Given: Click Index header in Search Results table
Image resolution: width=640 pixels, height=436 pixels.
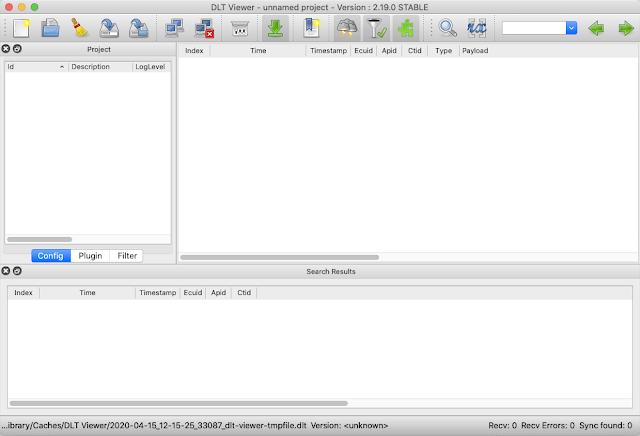Looking at the screenshot, I should coord(23,293).
